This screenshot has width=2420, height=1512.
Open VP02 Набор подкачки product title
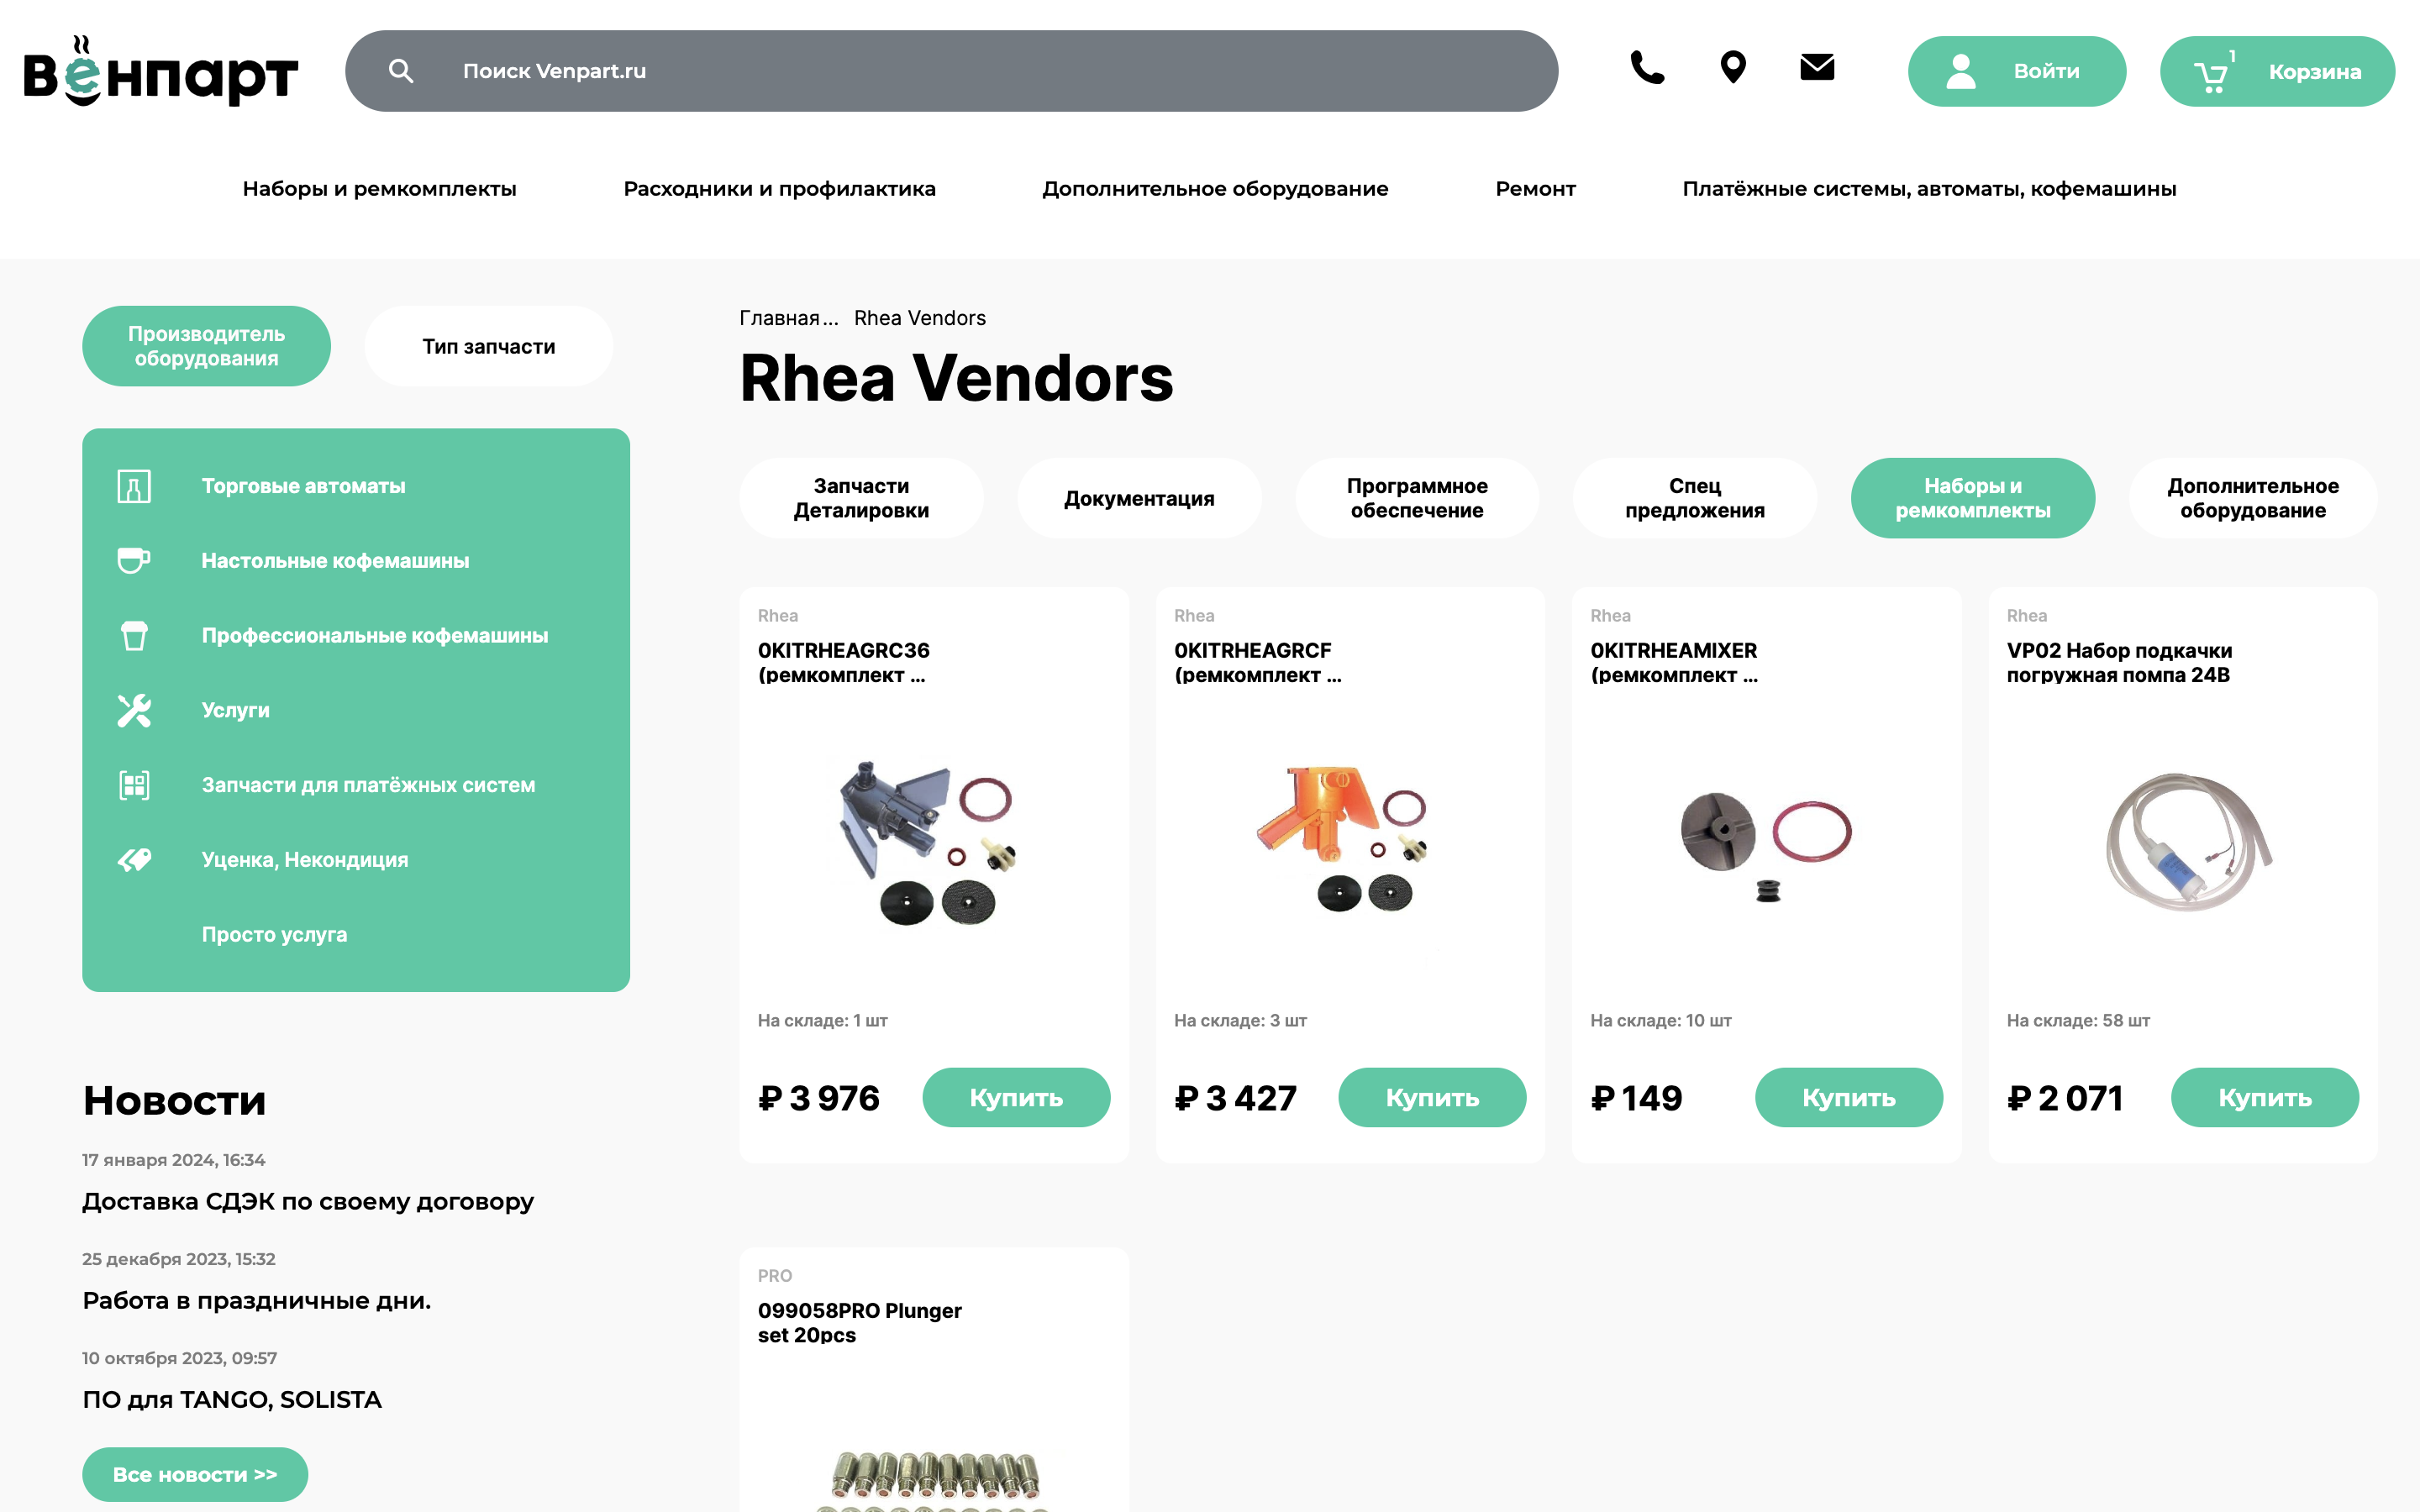point(2119,662)
